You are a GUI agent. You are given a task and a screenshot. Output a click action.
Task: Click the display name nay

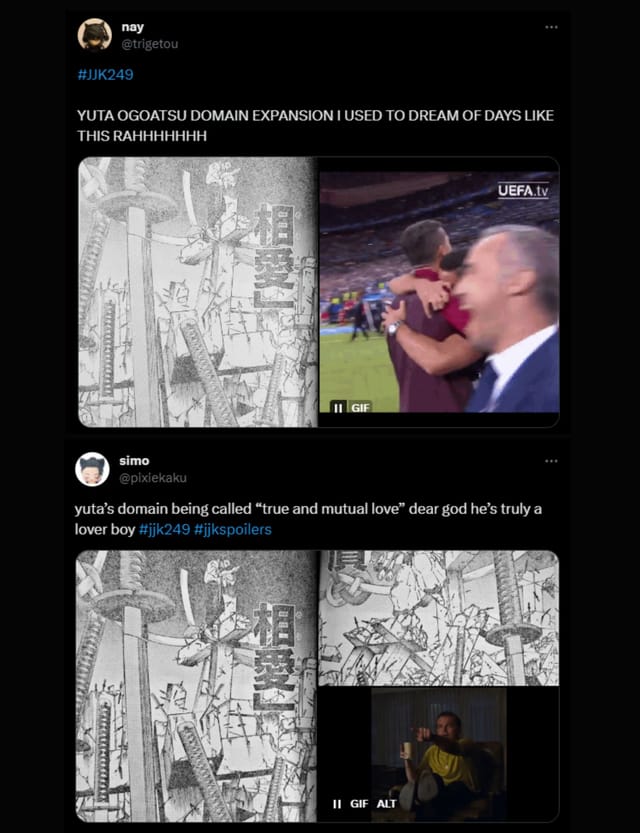click(x=132, y=27)
